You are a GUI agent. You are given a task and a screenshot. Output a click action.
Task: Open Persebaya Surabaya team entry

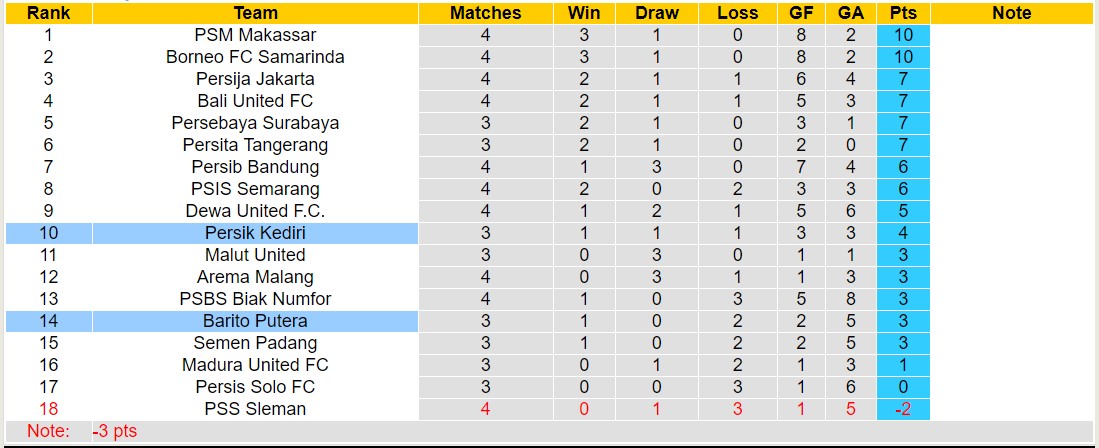(x=255, y=123)
